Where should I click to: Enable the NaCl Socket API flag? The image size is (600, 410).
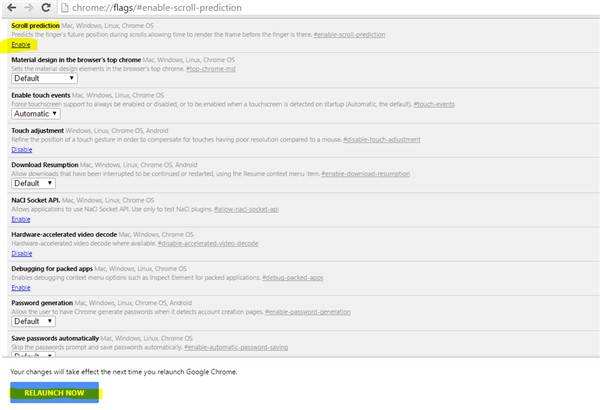[21, 219]
